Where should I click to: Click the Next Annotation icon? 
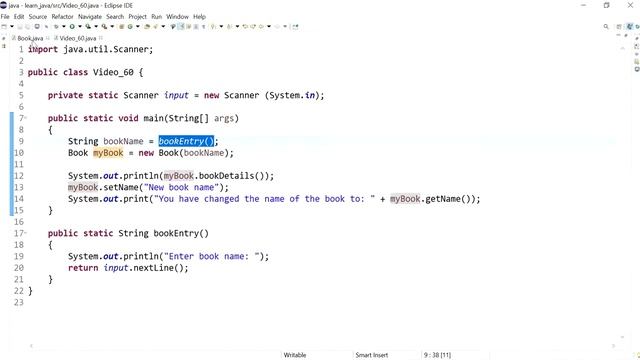pyautogui.click(x=213, y=27)
